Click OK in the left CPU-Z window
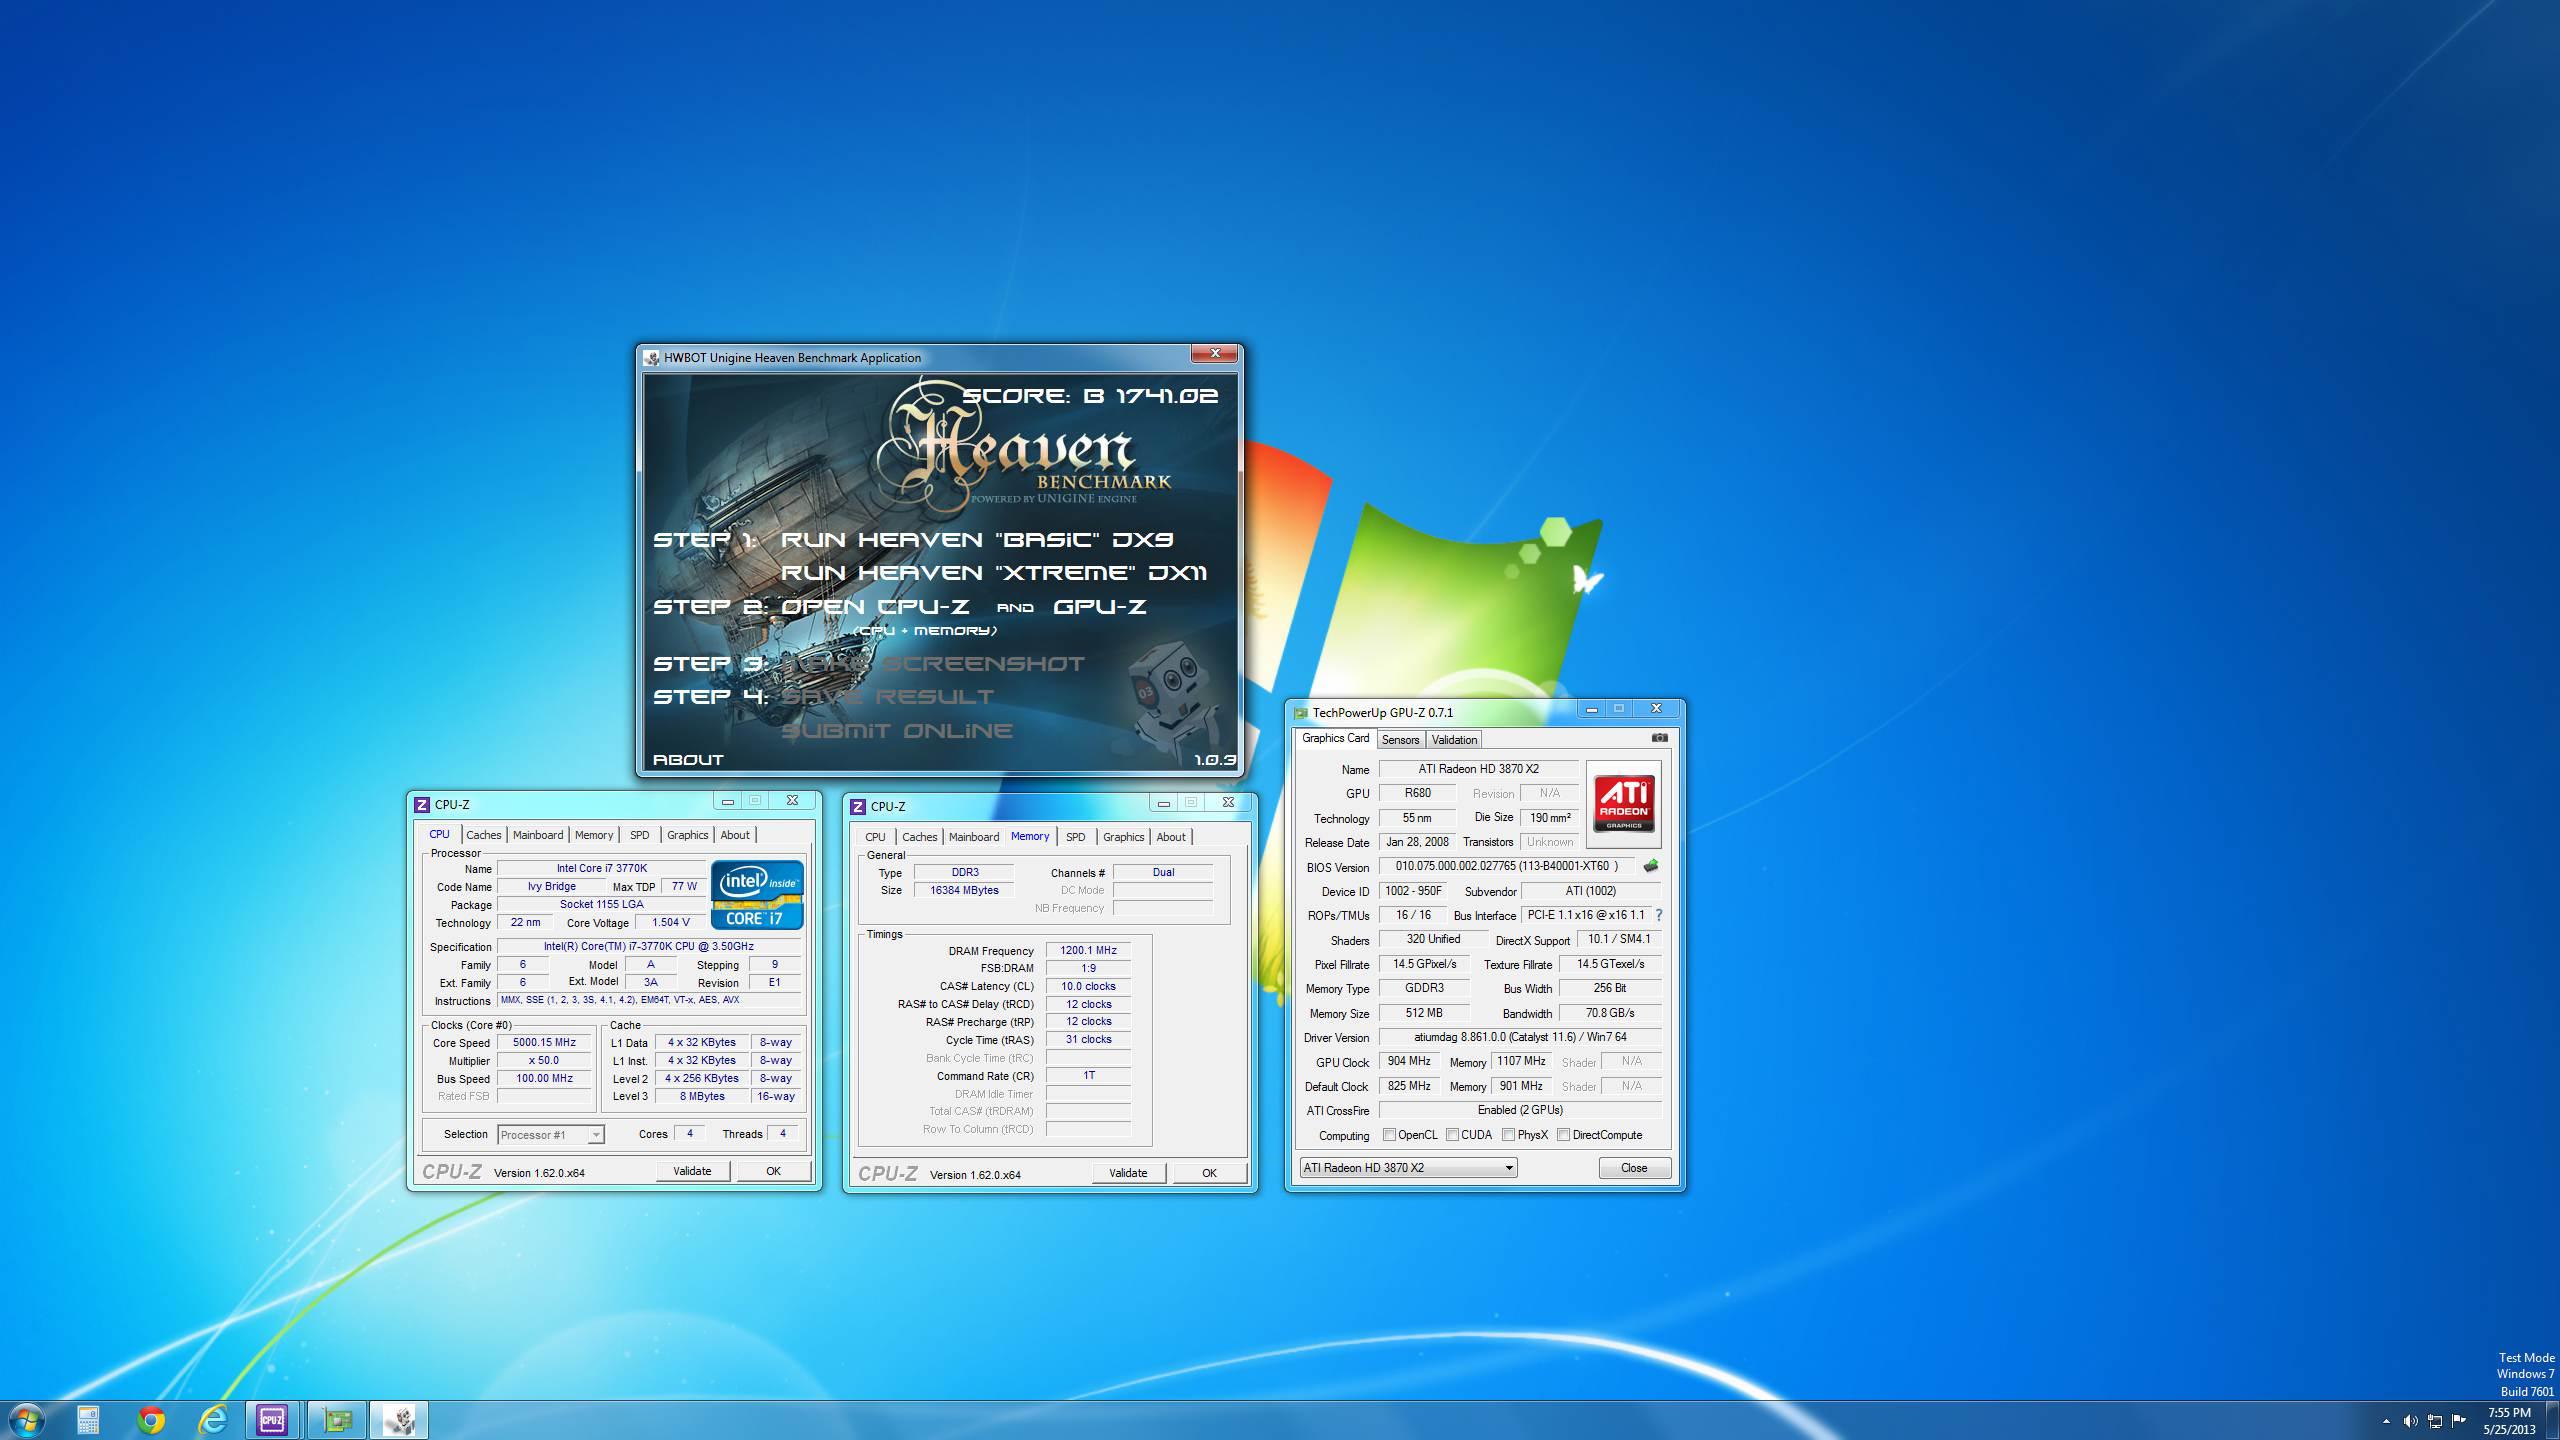This screenshot has width=2560, height=1440. 773,1171
